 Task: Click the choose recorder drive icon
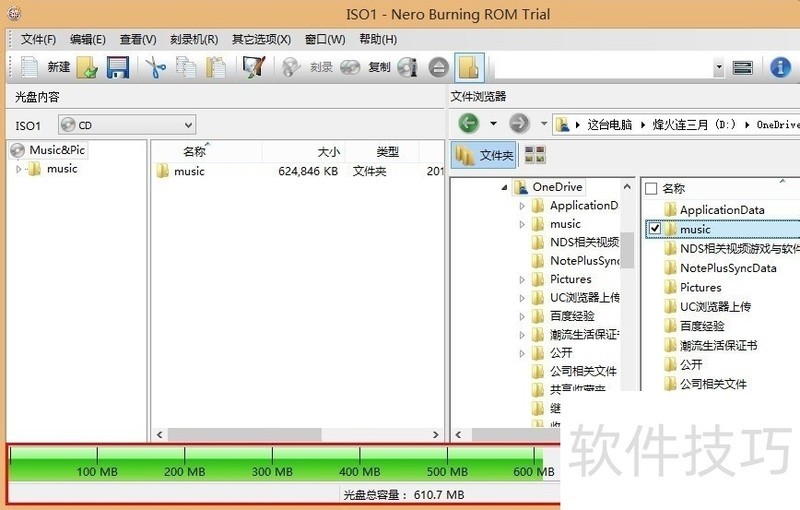point(742,67)
